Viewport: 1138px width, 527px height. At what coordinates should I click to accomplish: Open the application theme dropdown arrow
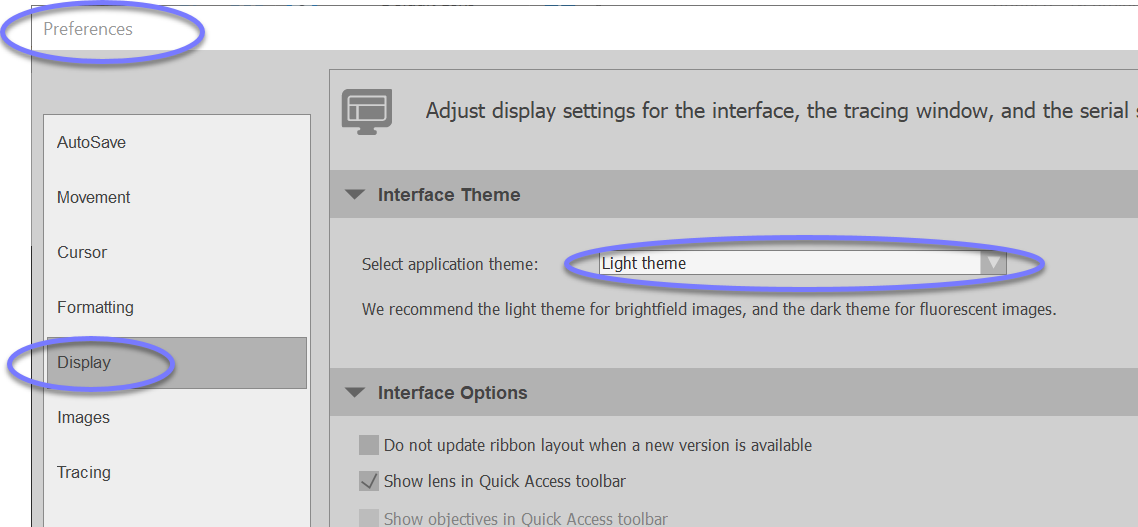[992, 264]
